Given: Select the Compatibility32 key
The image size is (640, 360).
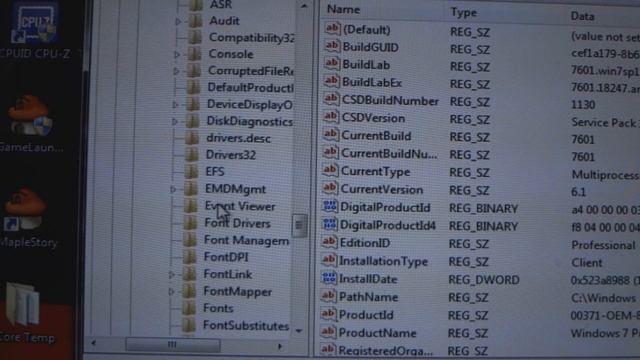Looking at the screenshot, I should point(251,38).
